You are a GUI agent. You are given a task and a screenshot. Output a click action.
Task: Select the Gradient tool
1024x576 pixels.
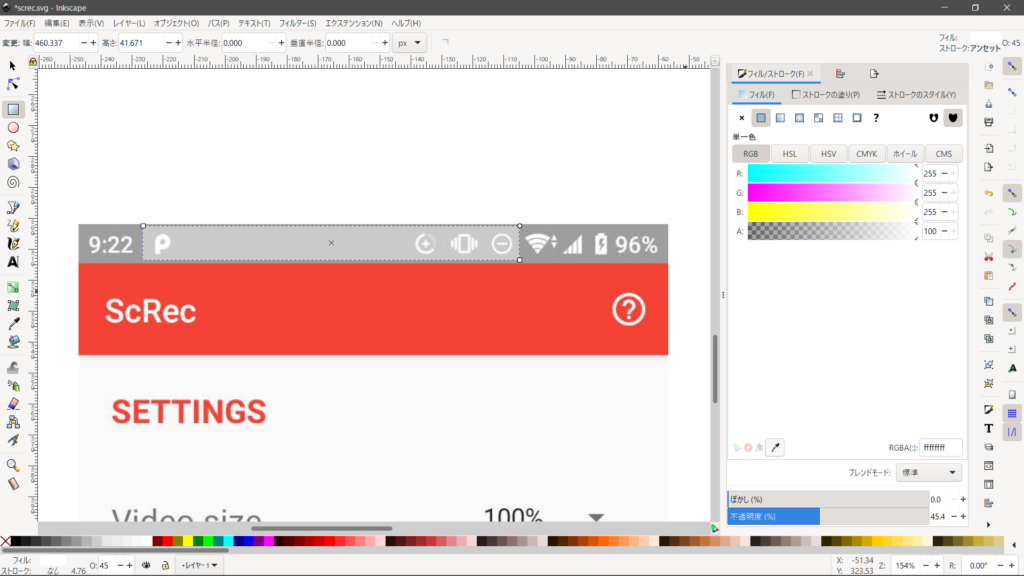(x=12, y=287)
